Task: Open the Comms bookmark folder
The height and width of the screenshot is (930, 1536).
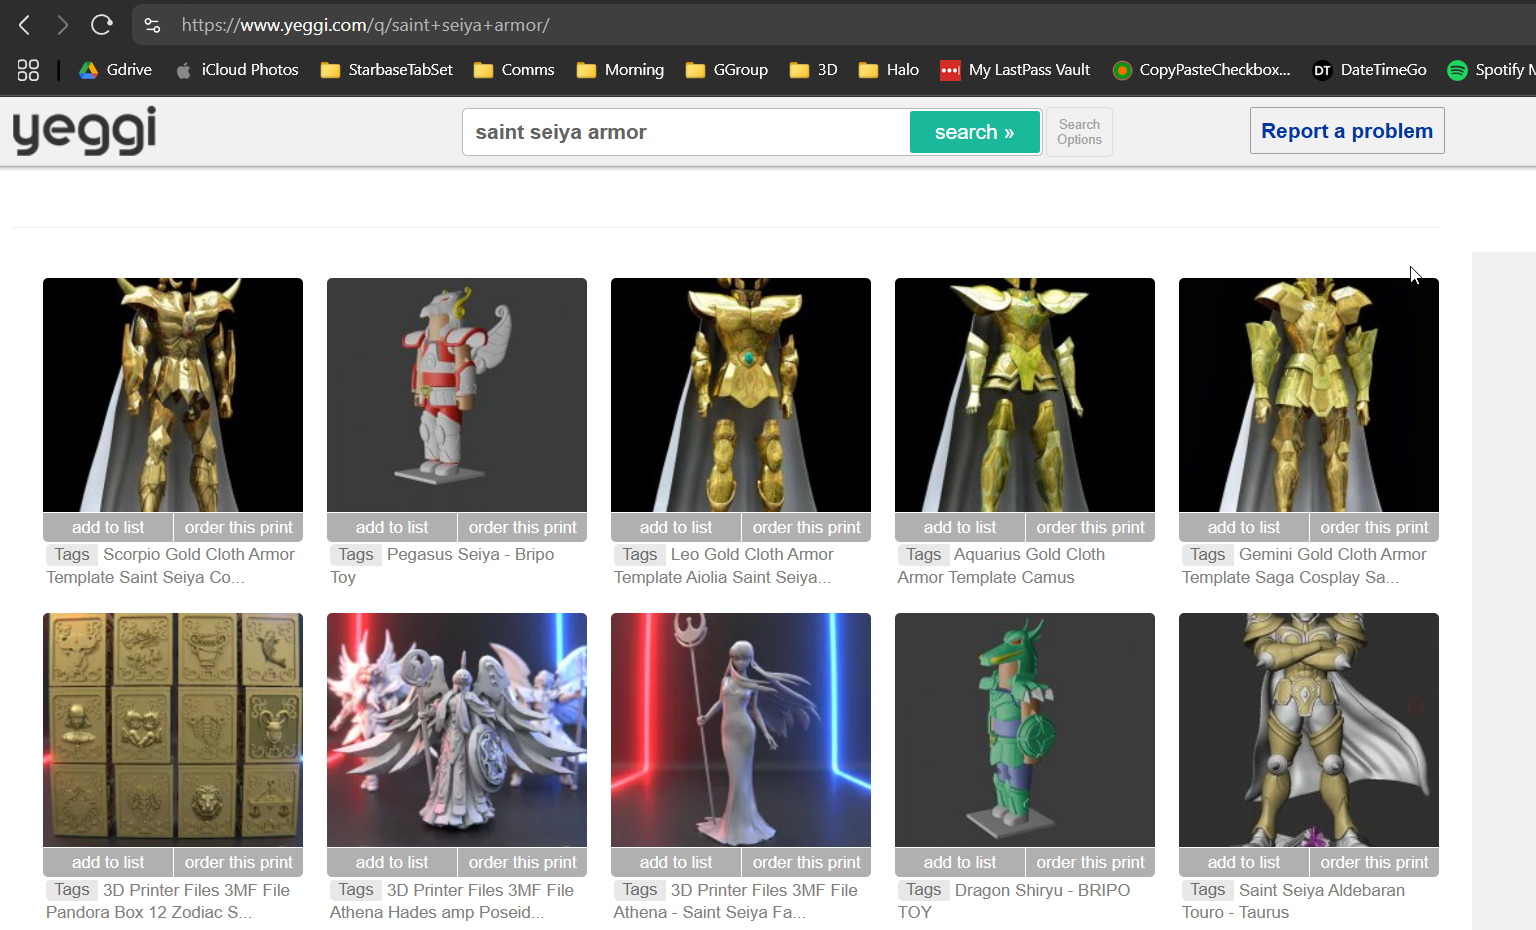Action: click(x=514, y=70)
